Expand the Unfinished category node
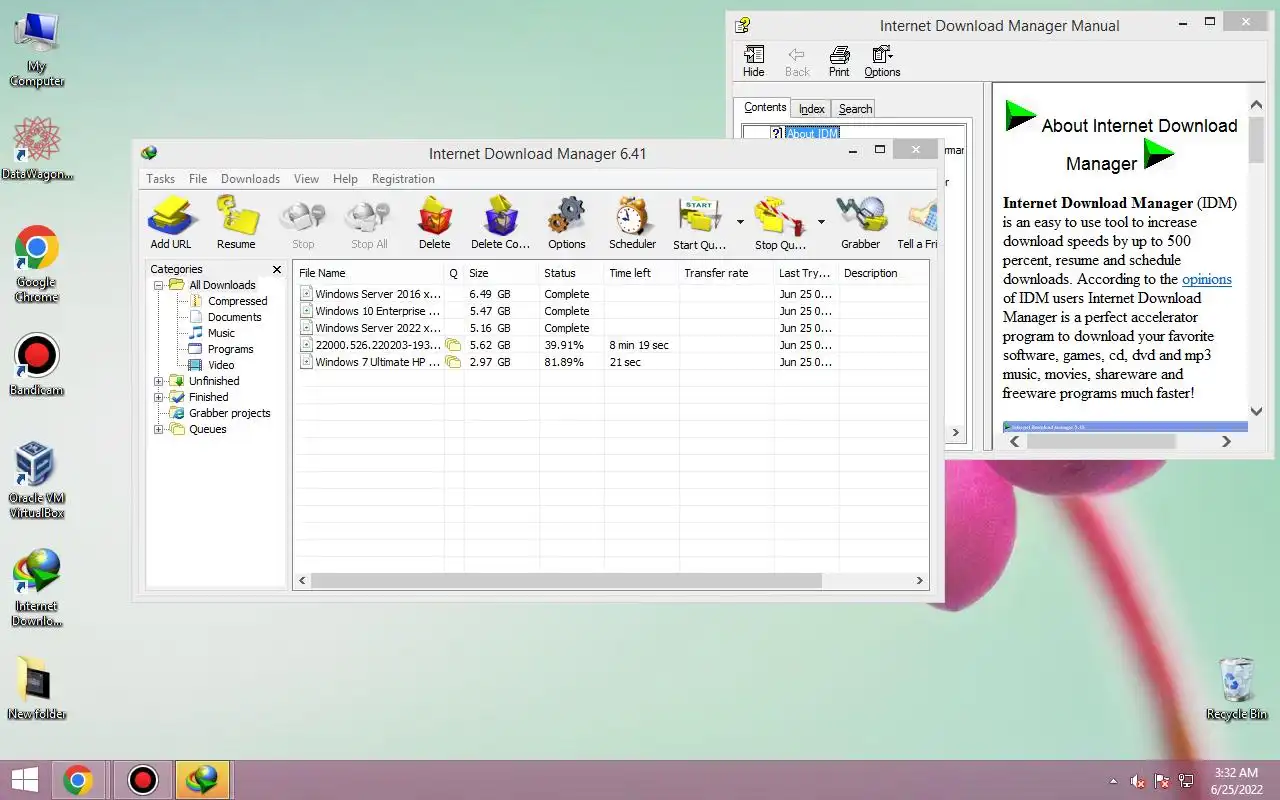1280x800 pixels. (x=159, y=381)
